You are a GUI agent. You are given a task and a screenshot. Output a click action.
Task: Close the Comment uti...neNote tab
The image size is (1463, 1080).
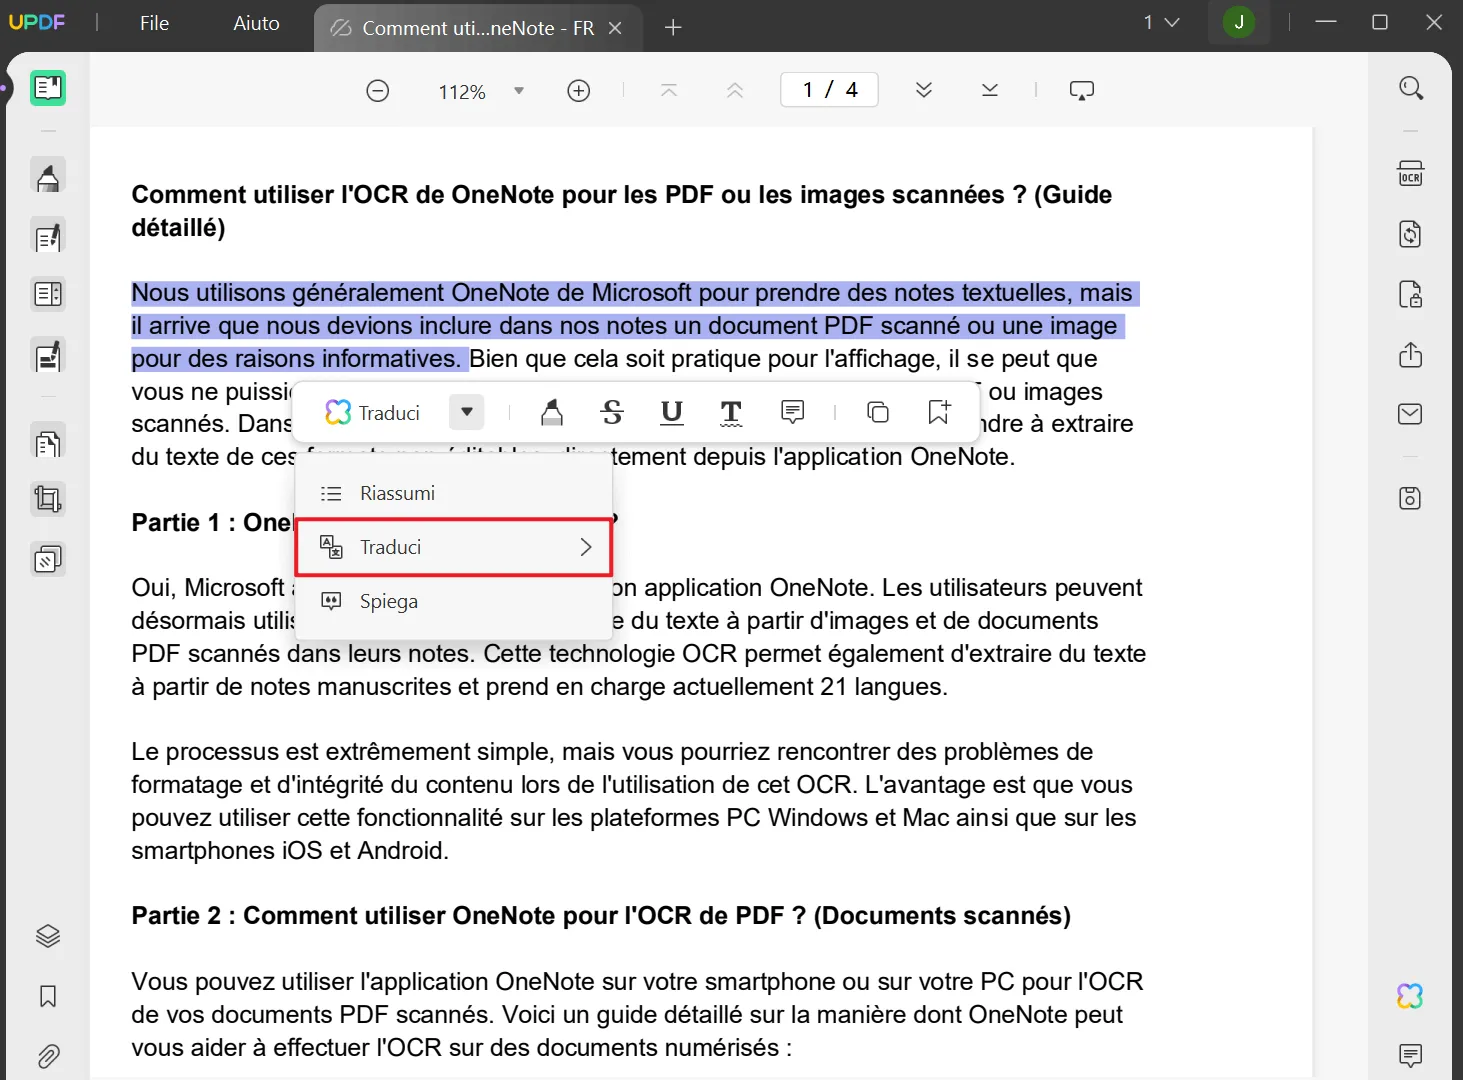pyautogui.click(x=615, y=28)
